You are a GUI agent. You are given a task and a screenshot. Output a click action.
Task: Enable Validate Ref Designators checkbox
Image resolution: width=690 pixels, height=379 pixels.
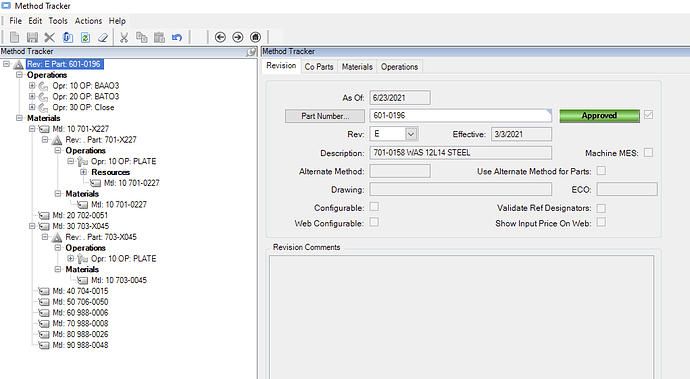[x=601, y=208]
